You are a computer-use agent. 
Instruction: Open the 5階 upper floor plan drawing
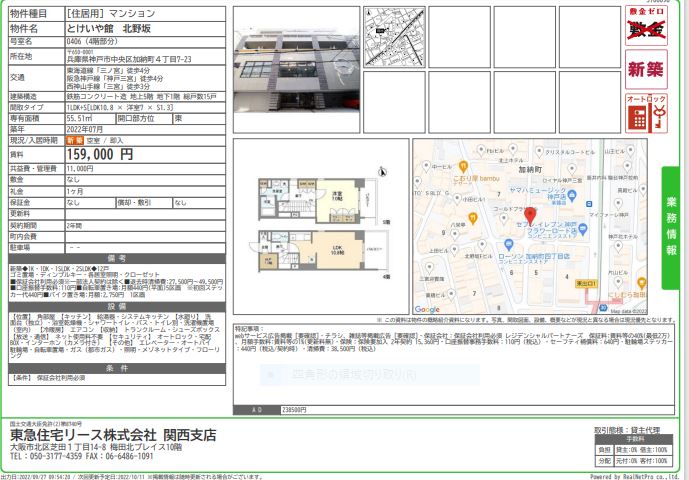[317, 201]
